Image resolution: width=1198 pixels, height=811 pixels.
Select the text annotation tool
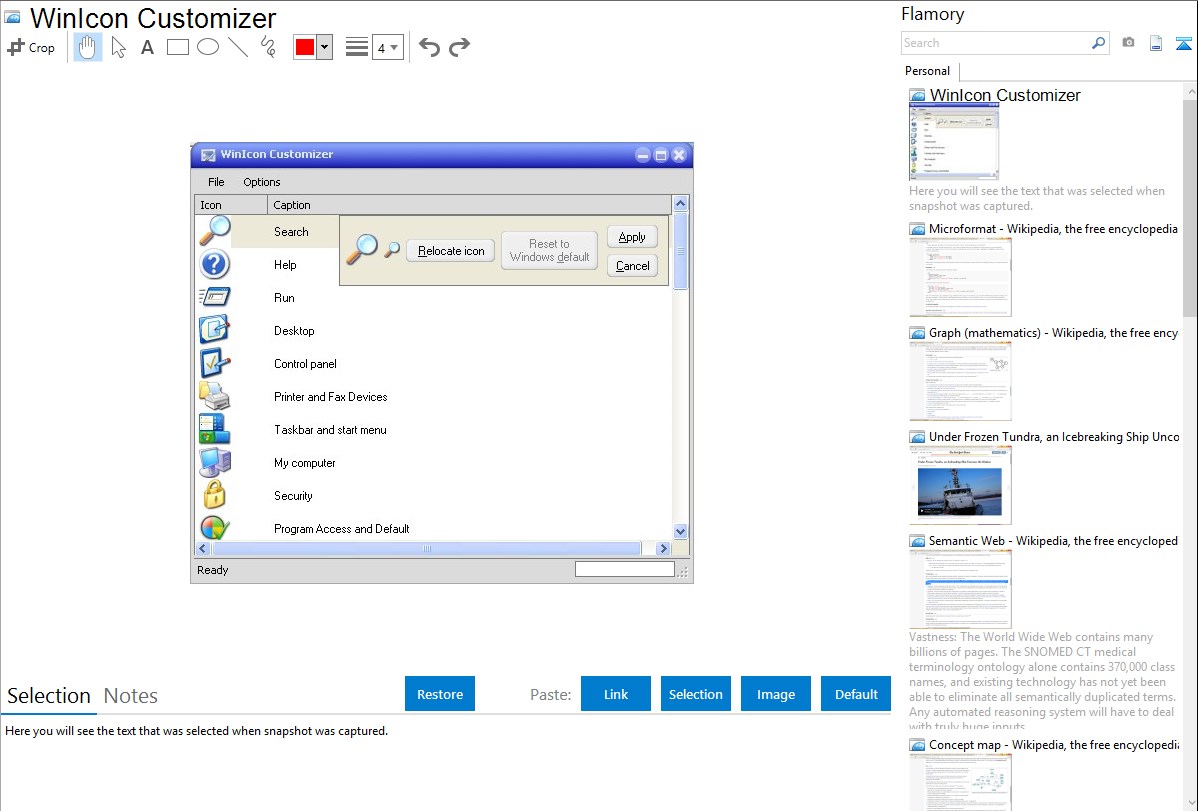pos(147,47)
